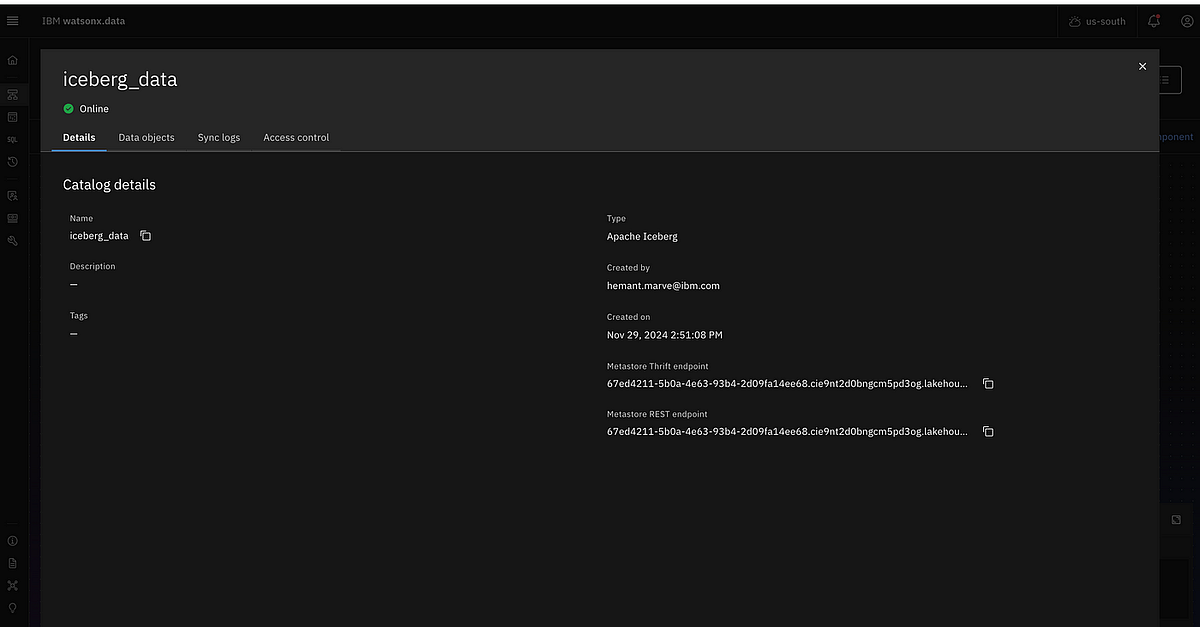Open the information icon near bottom sidebar
This screenshot has height=627, width=1200.
[x=13, y=540]
